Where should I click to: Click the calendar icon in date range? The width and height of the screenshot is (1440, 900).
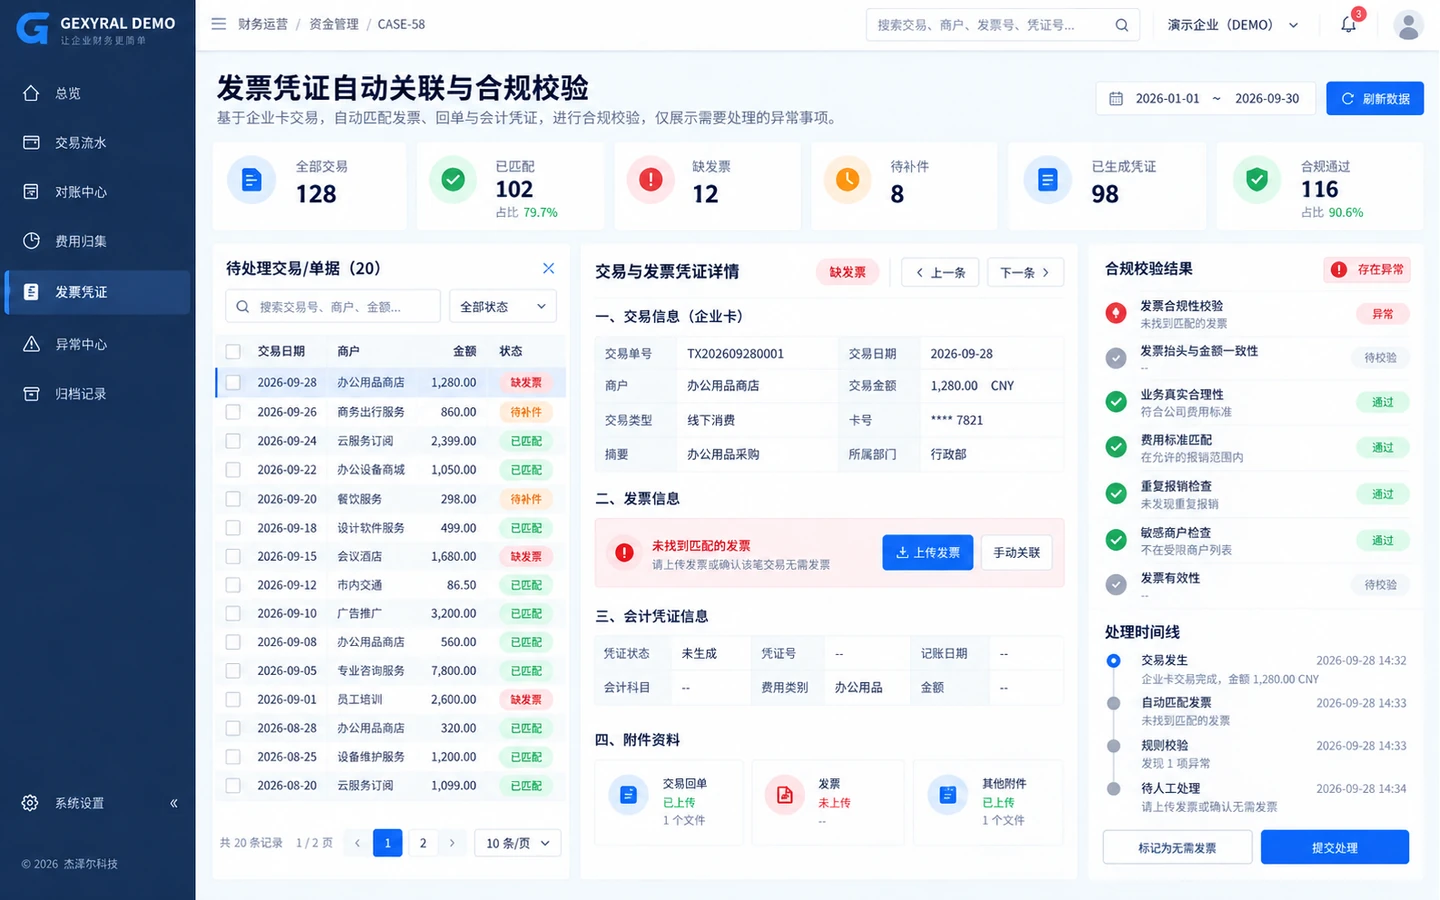(x=1116, y=98)
